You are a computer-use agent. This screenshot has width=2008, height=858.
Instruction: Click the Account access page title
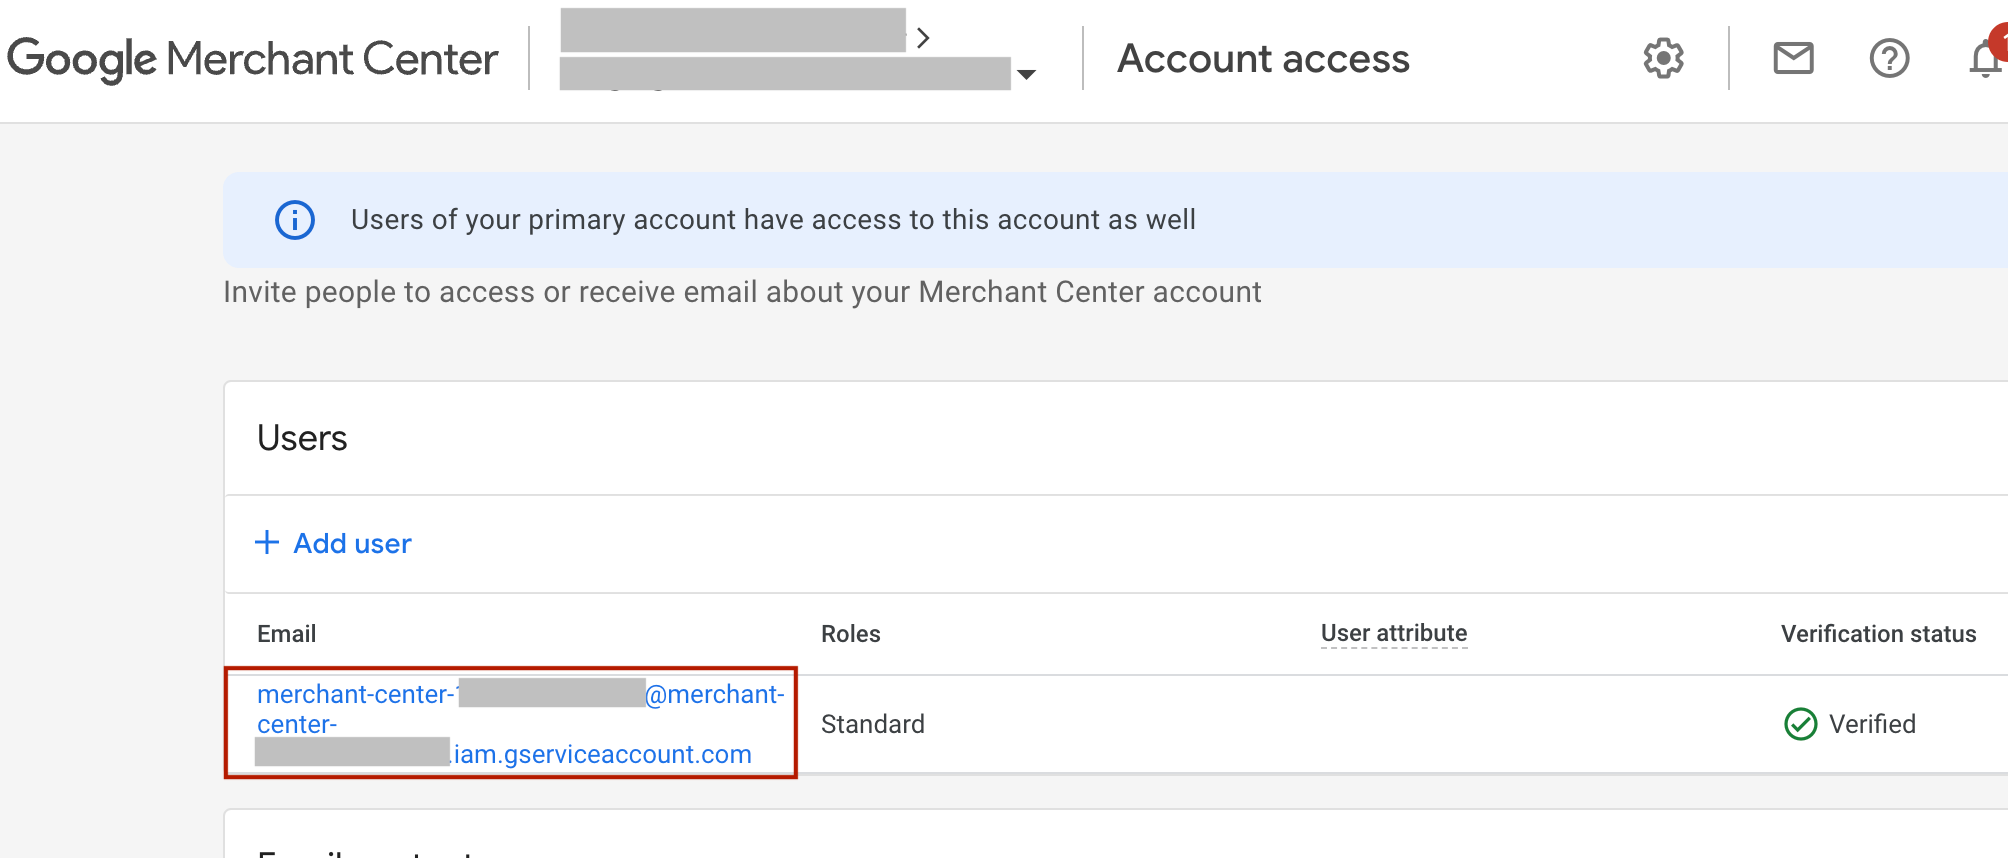[x=1263, y=59]
